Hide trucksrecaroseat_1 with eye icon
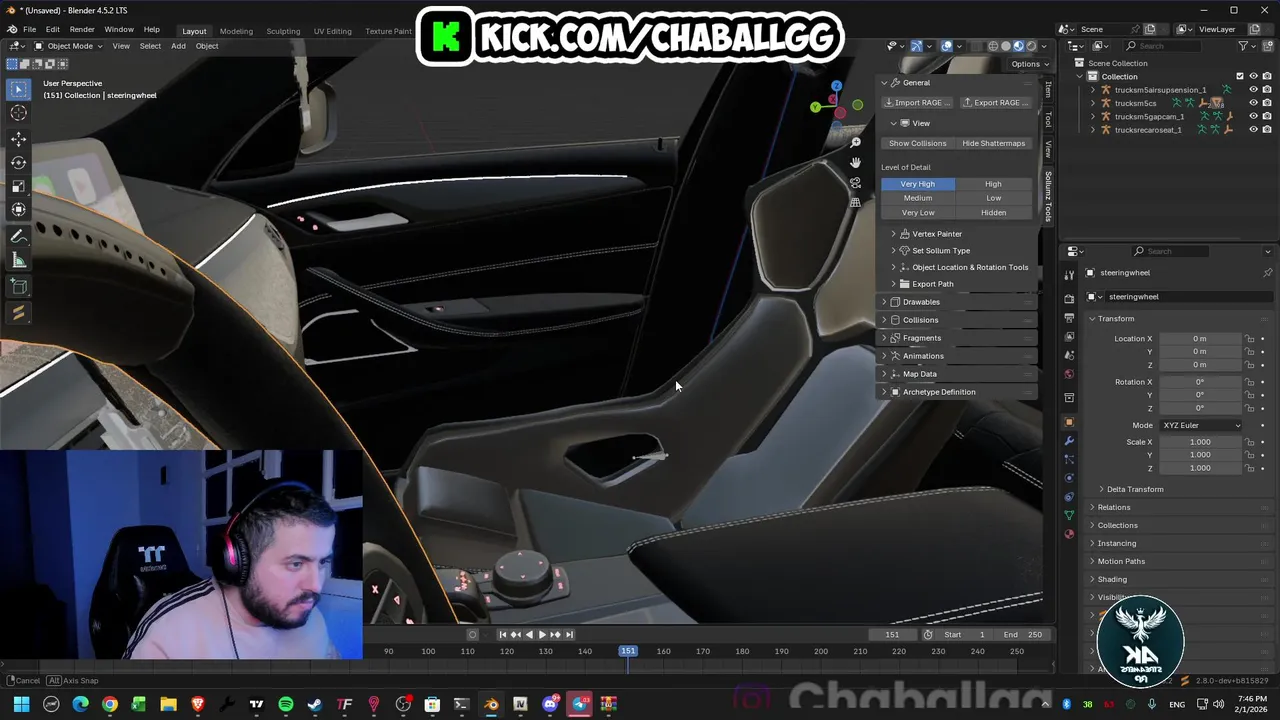The width and height of the screenshot is (1280, 720). [1253, 129]
